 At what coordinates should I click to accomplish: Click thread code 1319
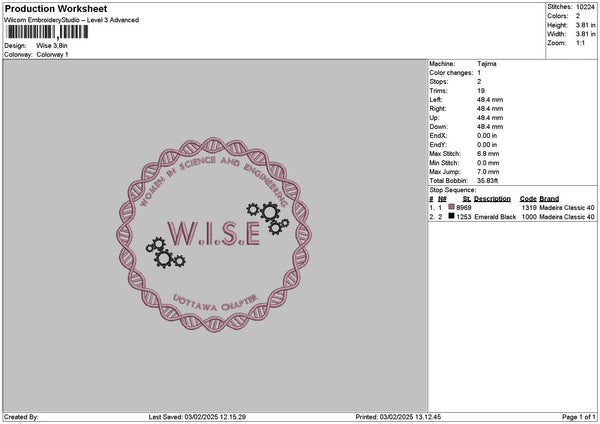click(x=529, y=207)
